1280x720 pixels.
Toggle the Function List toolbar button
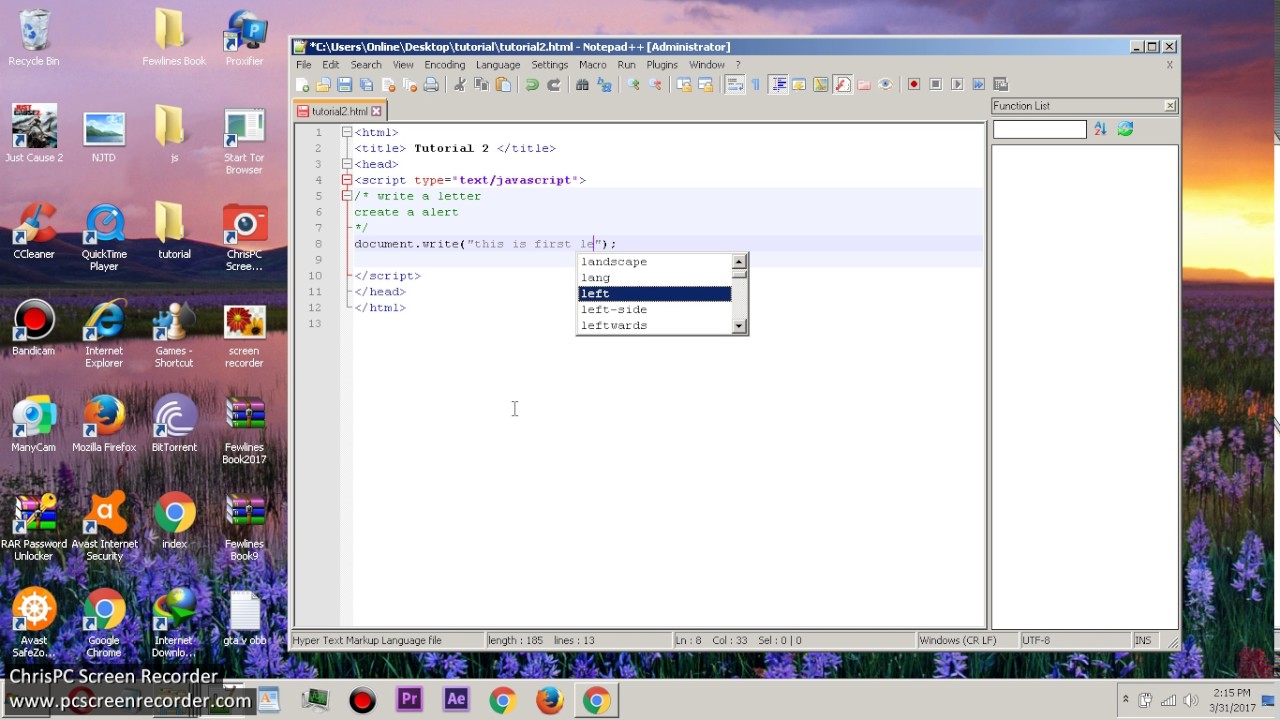tap(843, 85)
